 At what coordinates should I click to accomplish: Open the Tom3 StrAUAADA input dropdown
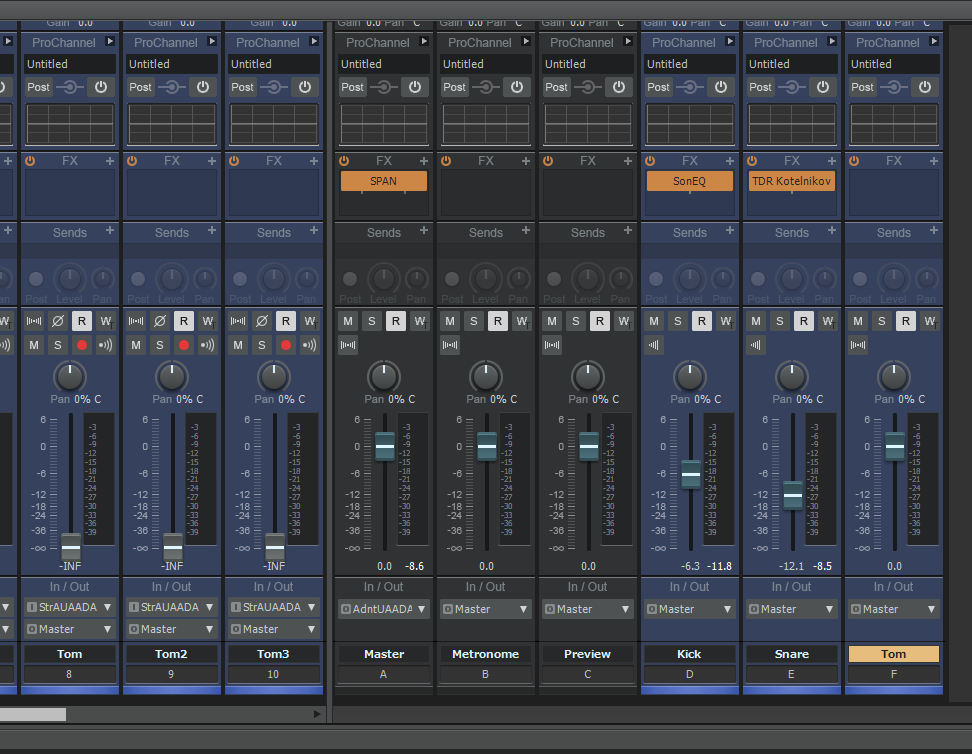pyautogui.click(x=274, y=607)
